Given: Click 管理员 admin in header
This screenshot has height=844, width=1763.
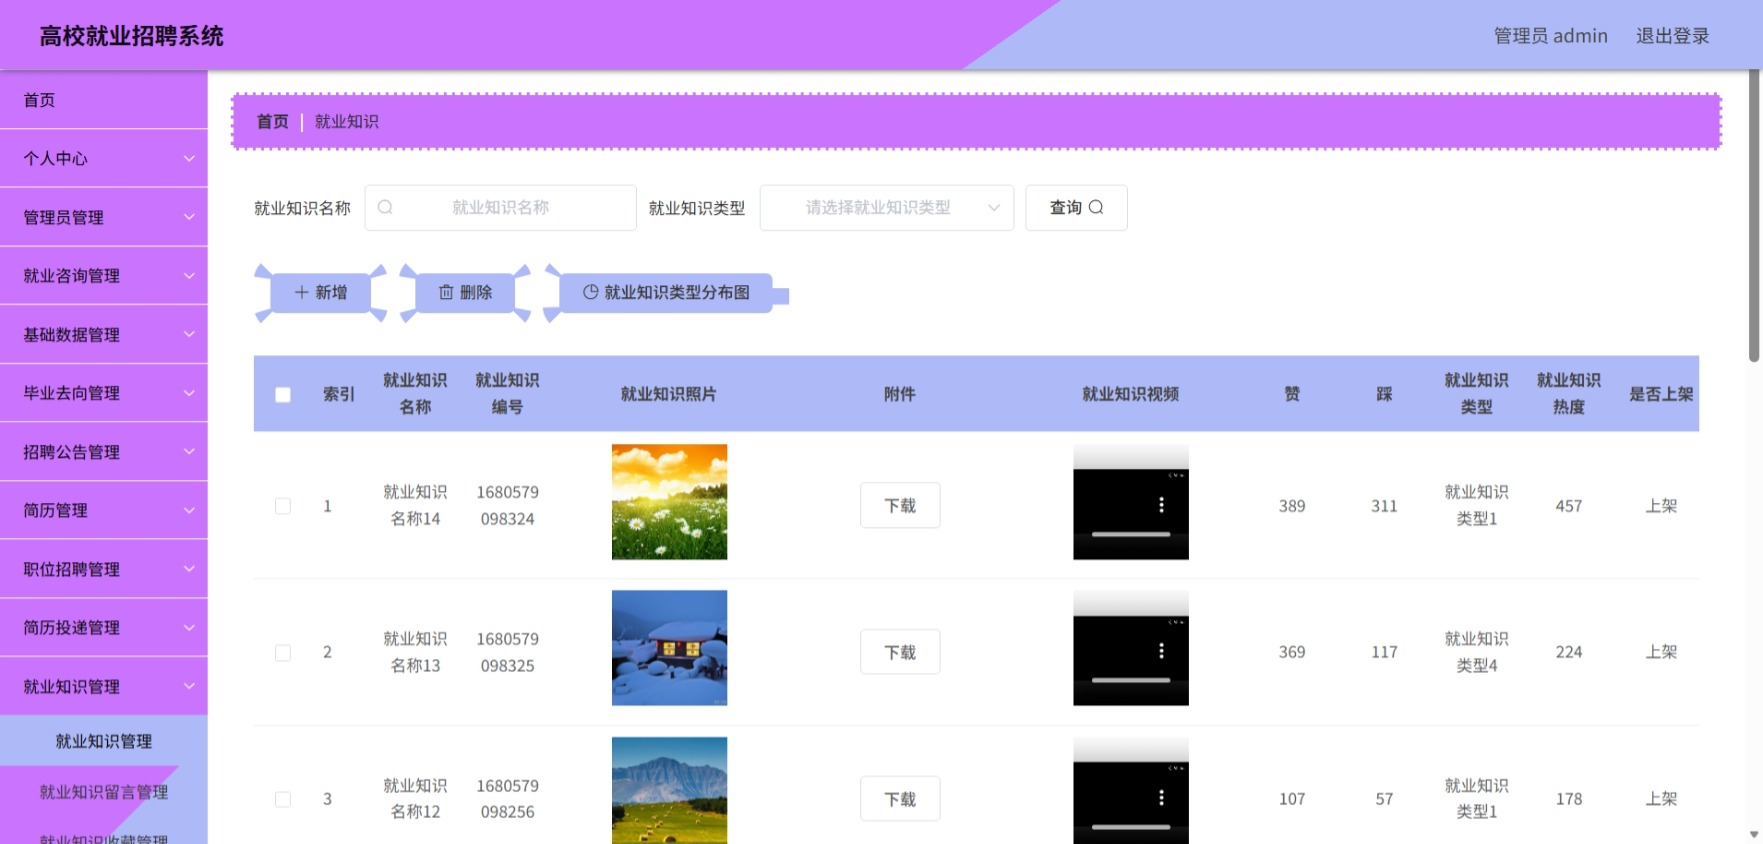Looking at the screenshot, I should point(1550,36).
